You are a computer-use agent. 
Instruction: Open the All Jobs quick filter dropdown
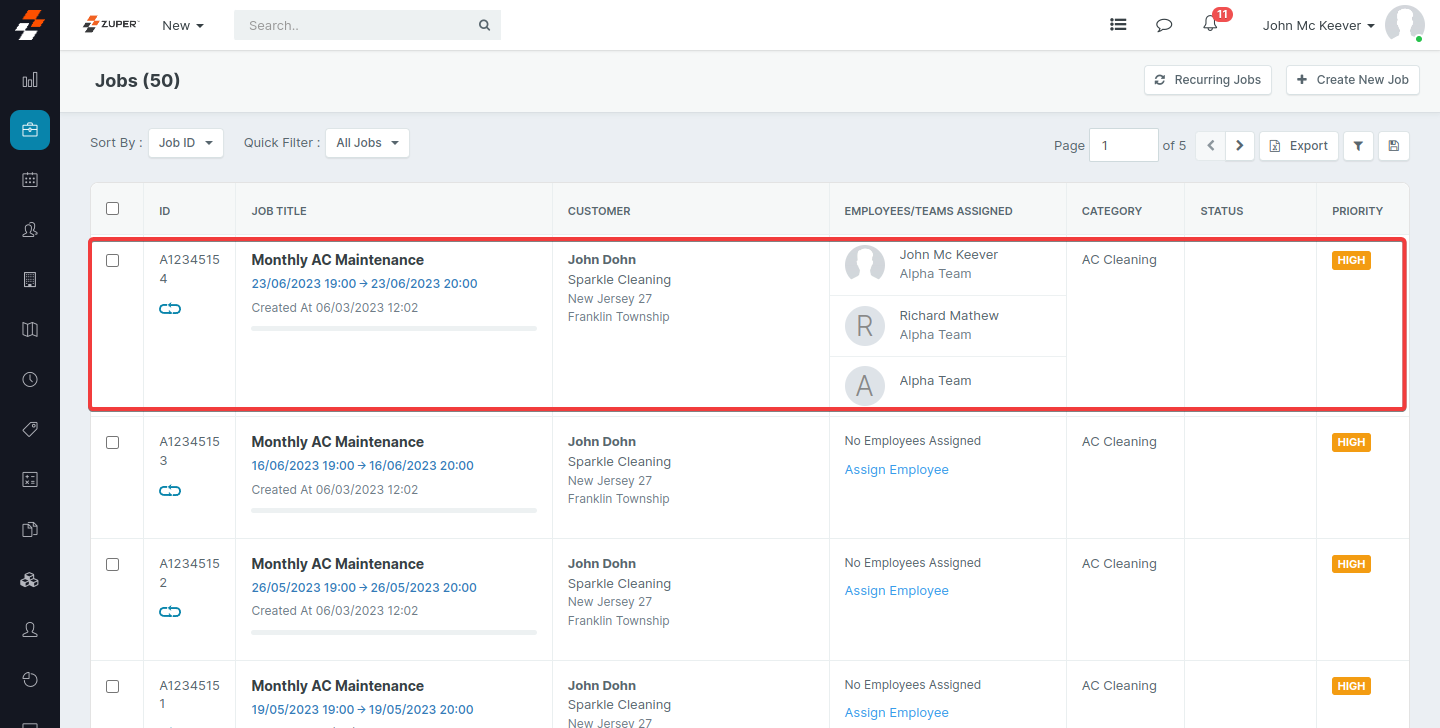pyautogui.click(x=366, y=143)
